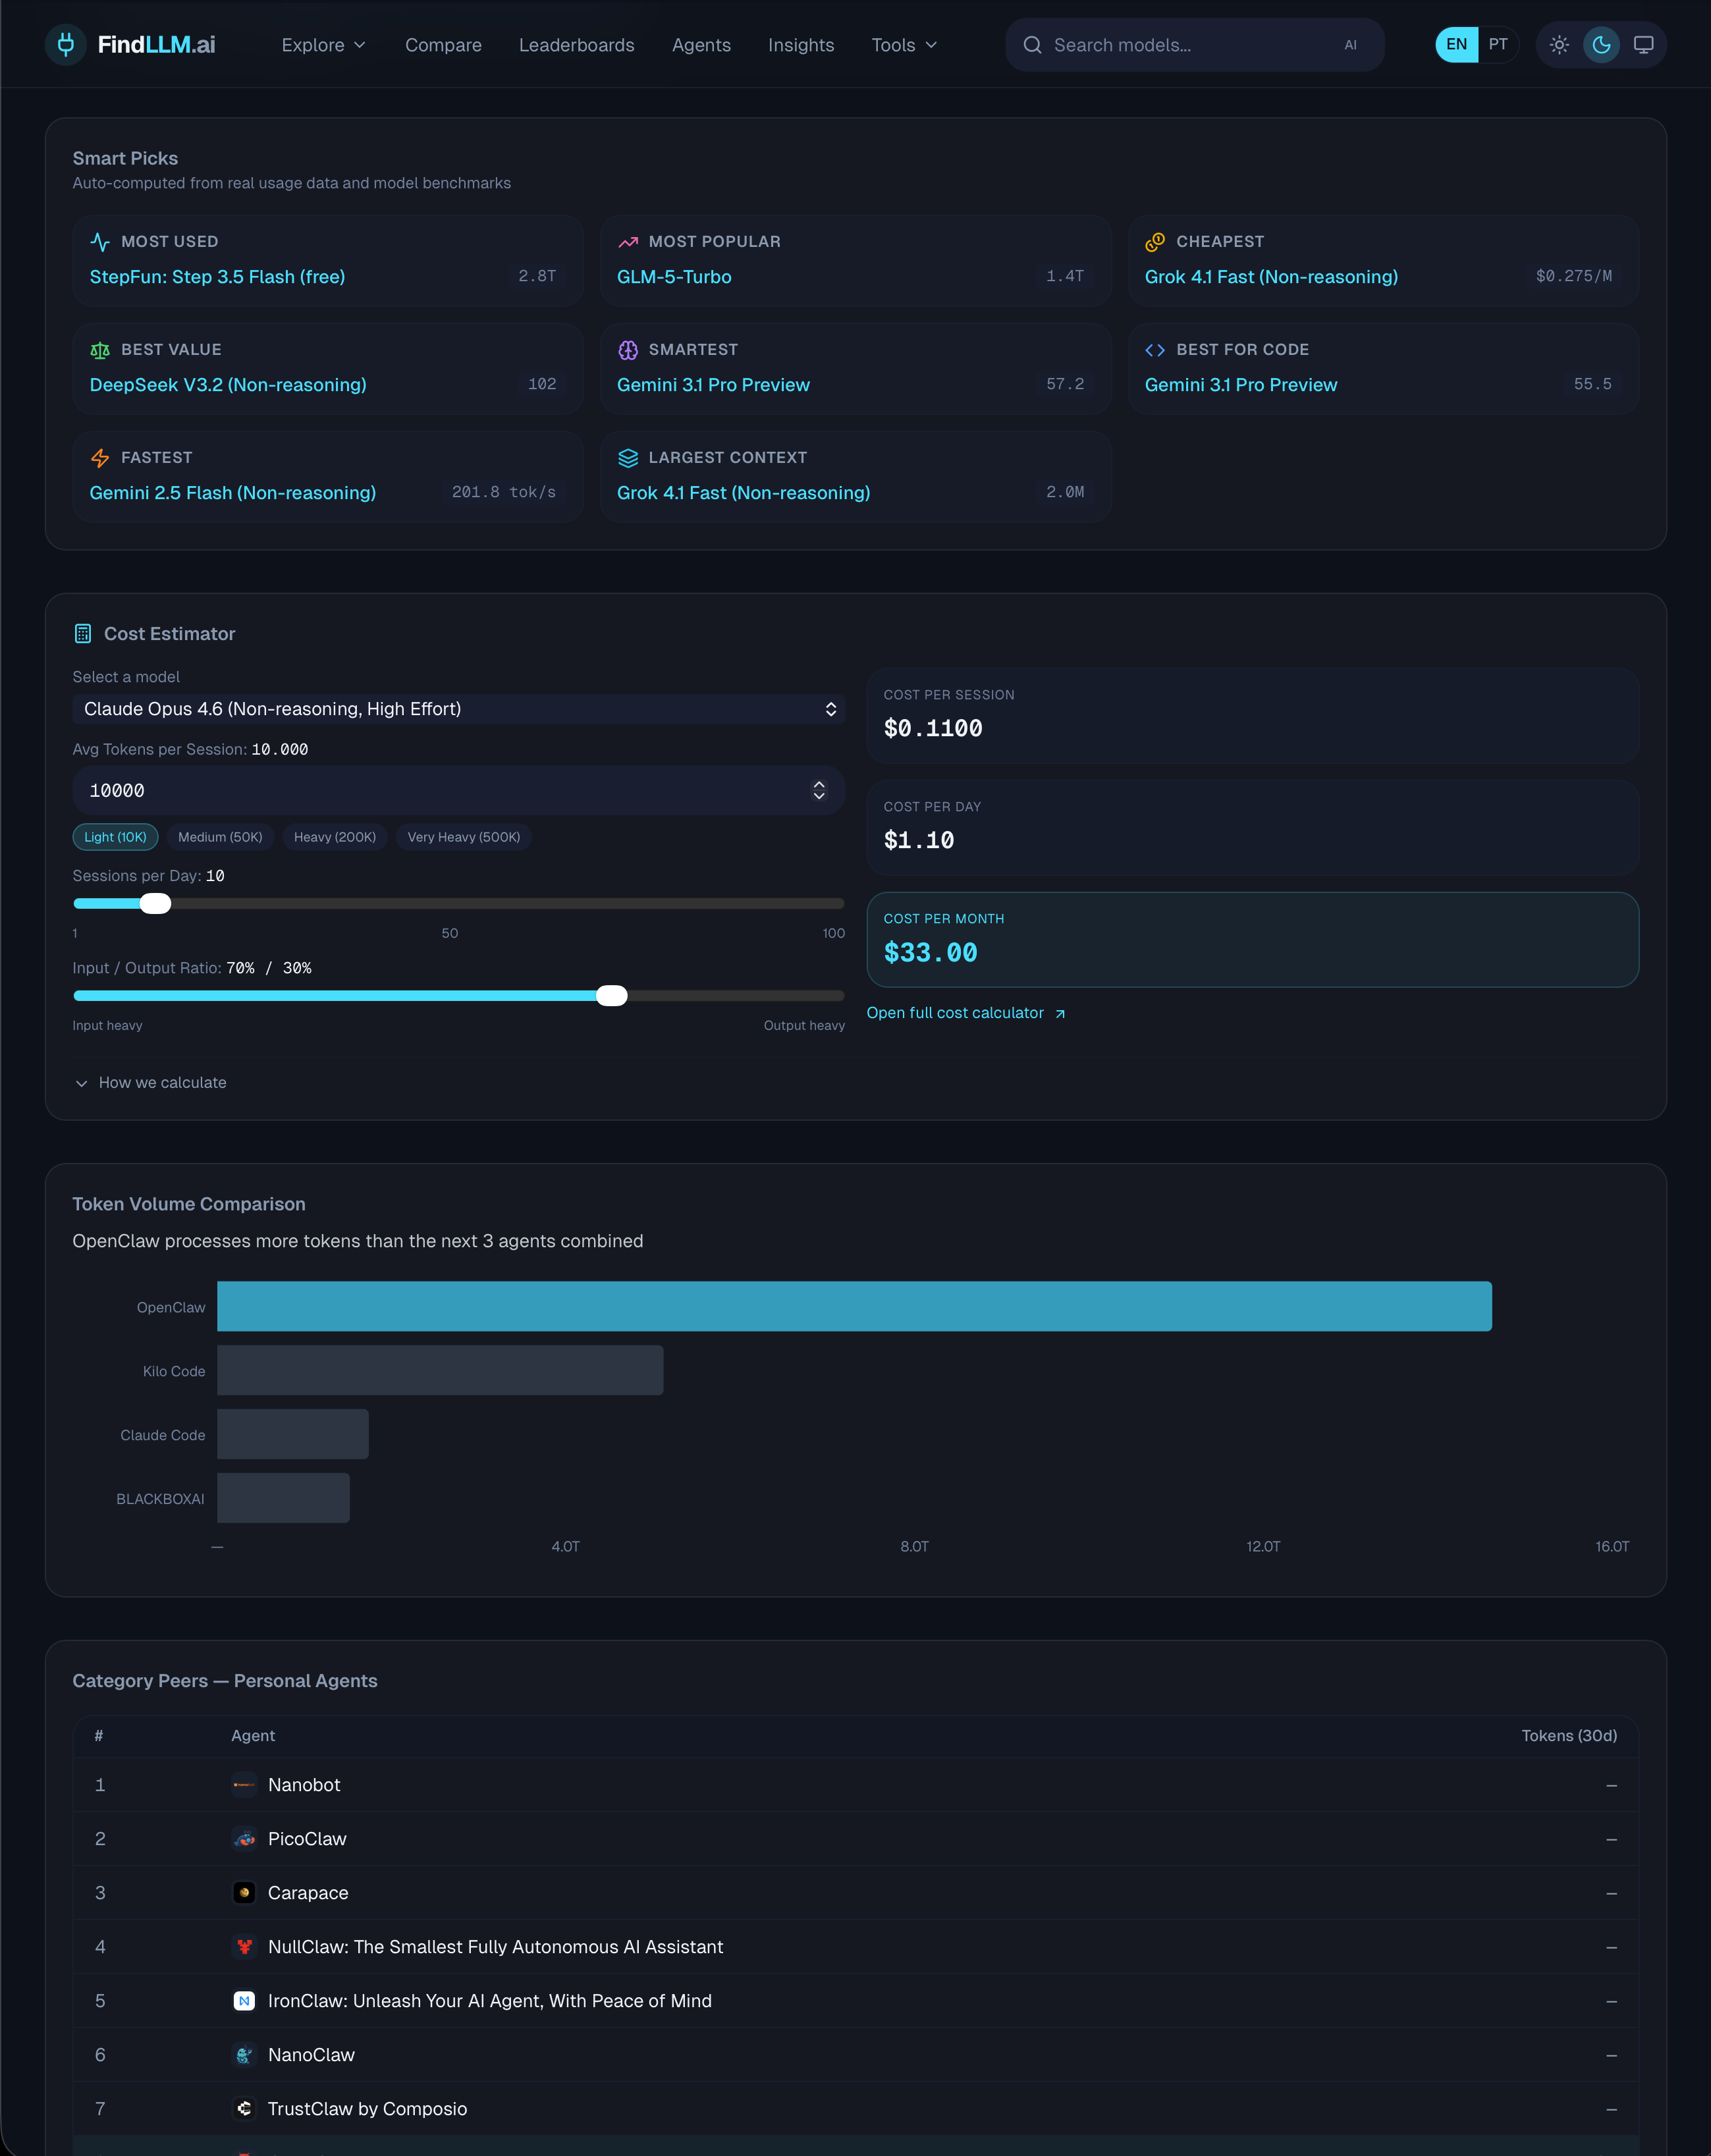Click the Sessions per Day slider handle

[x=155, y=904]
